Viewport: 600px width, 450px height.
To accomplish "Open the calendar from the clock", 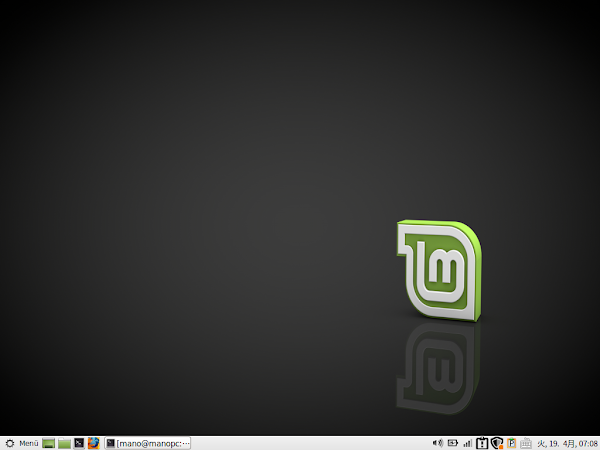I will click(567, 443).
